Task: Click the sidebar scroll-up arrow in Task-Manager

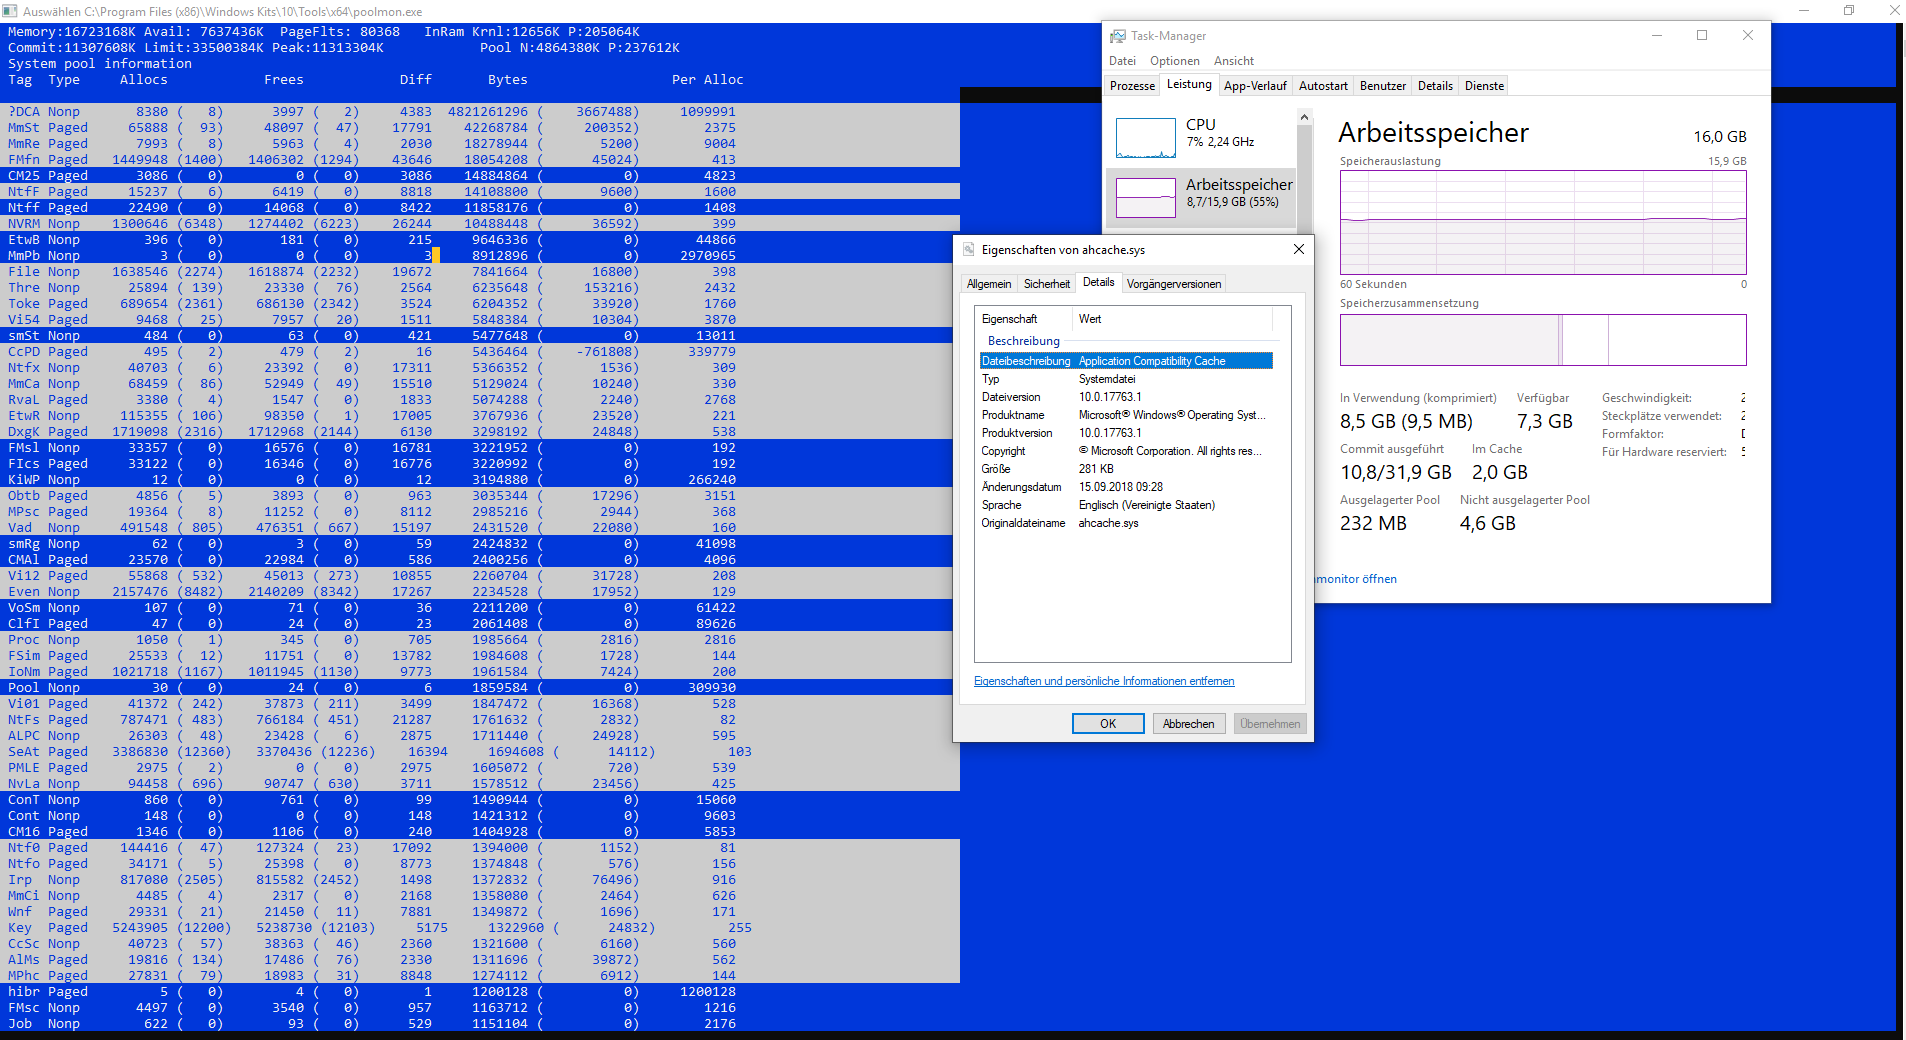Action: click(x=1304, y=118)
